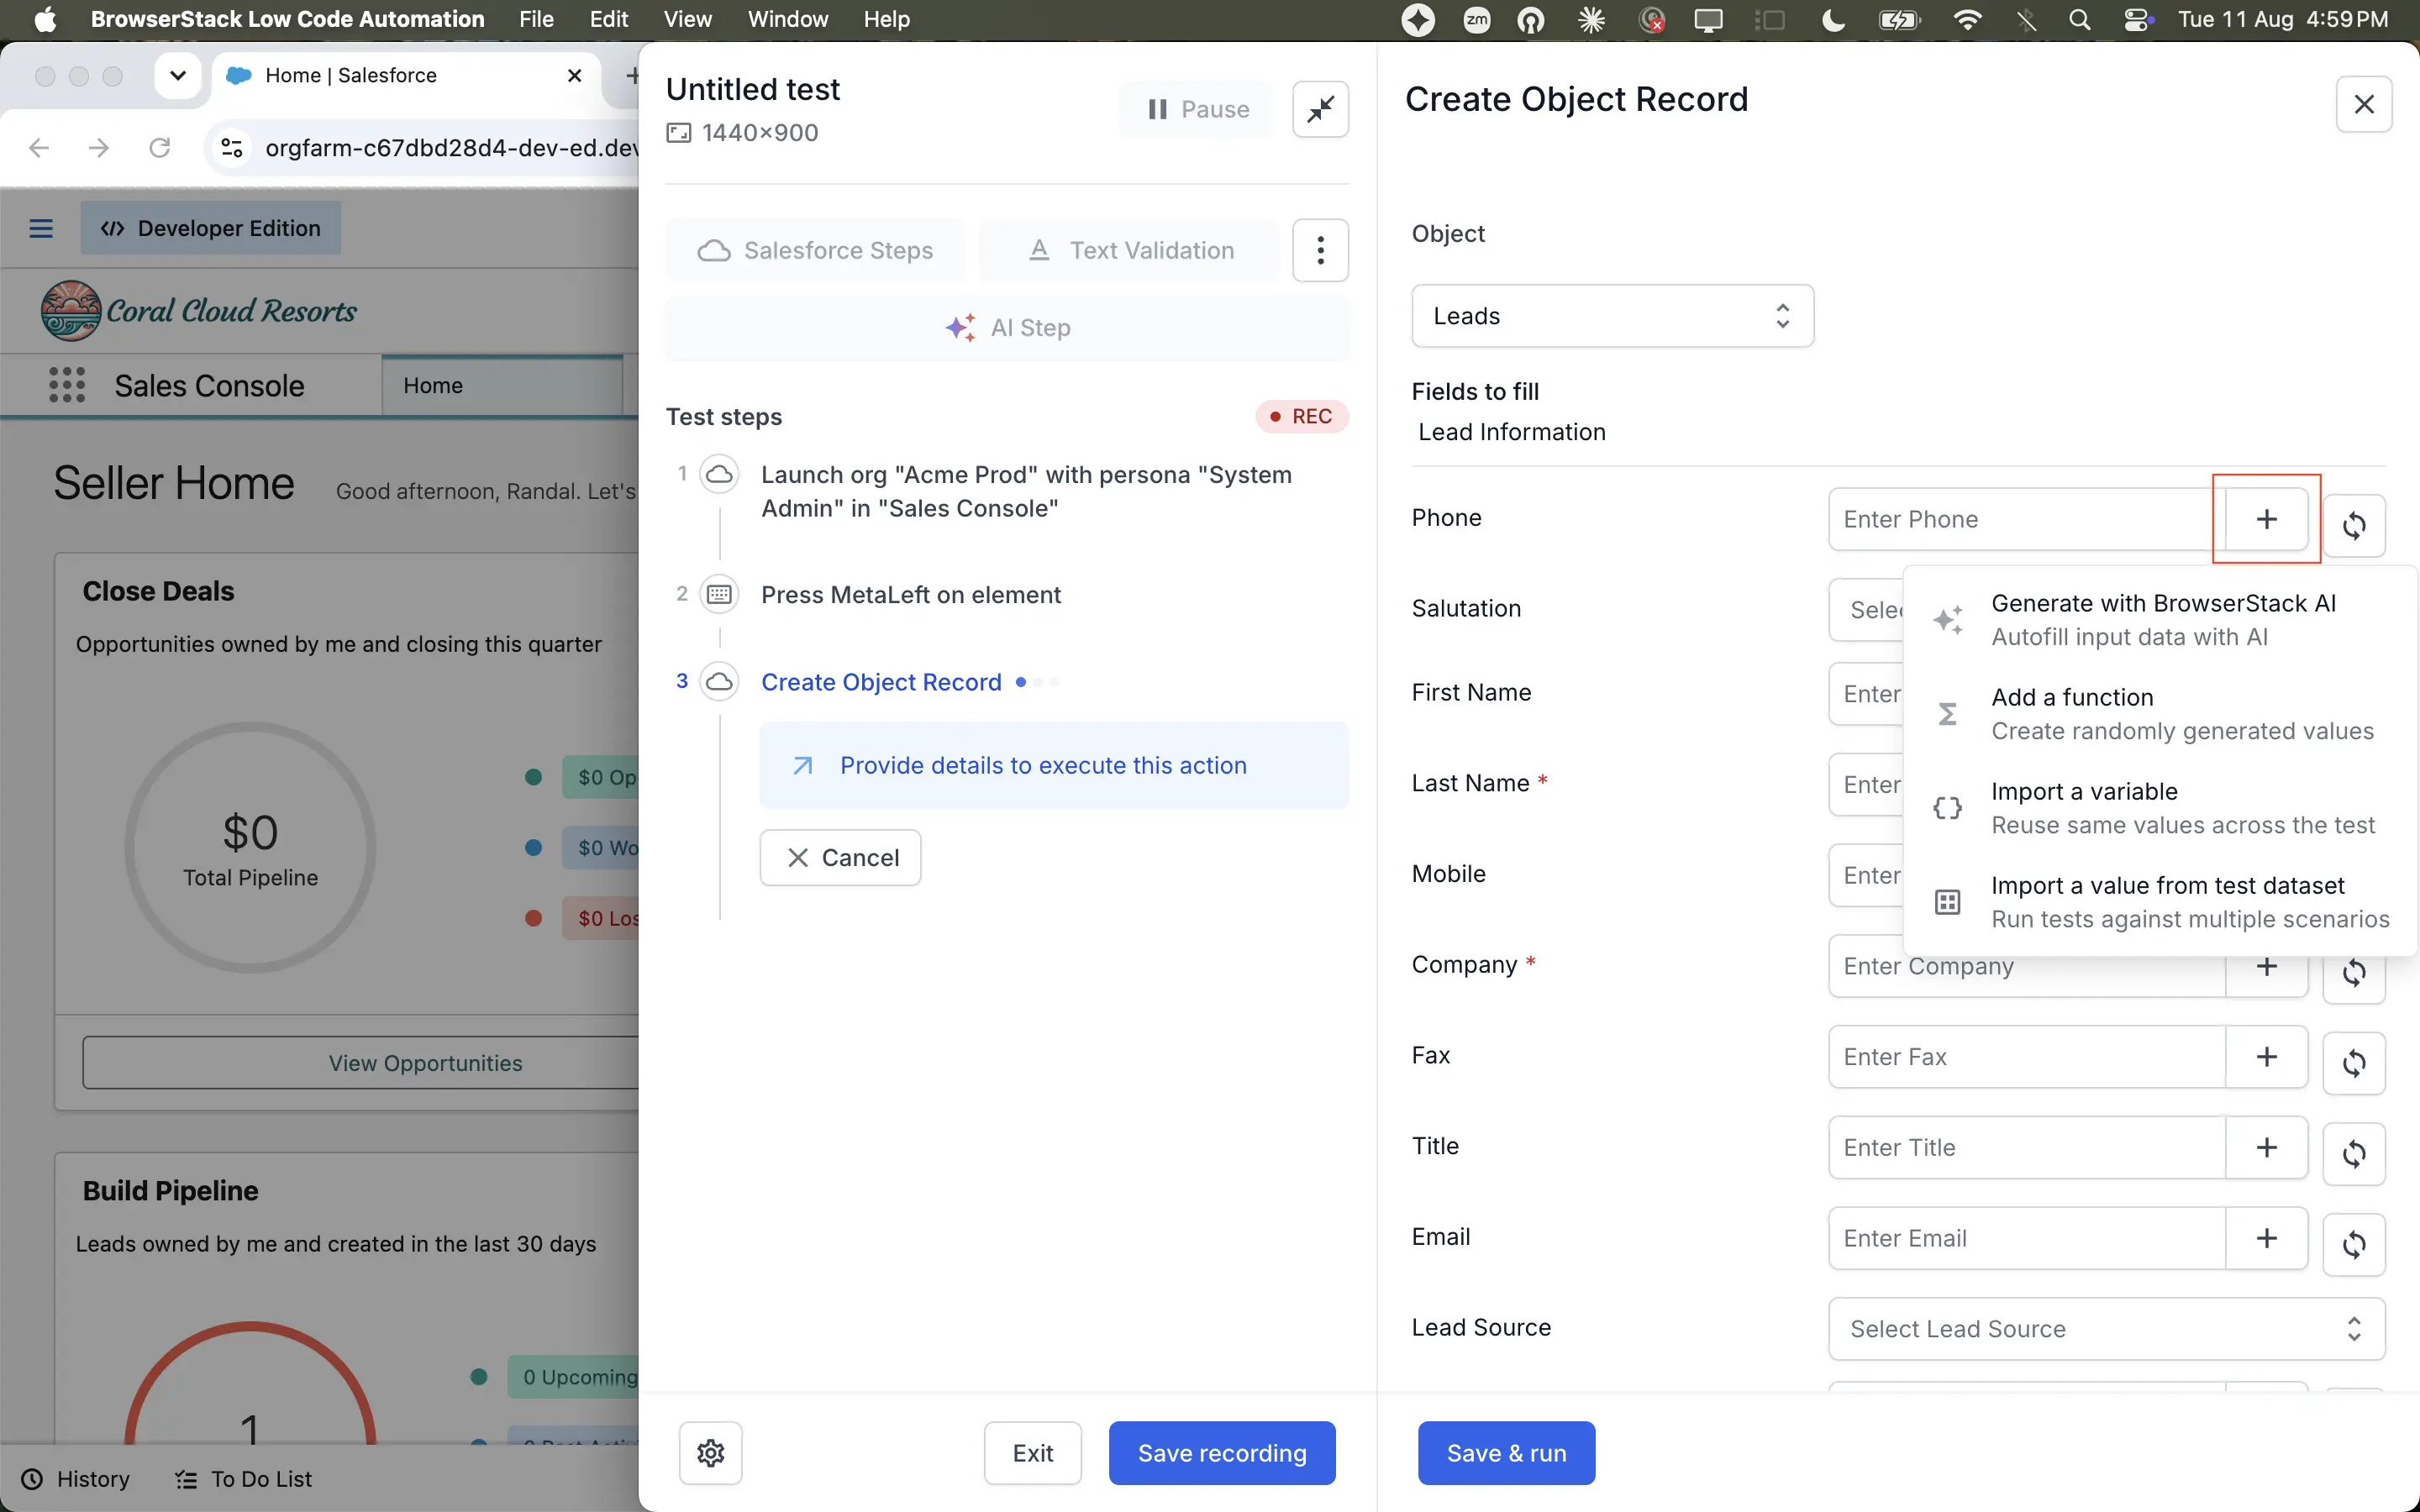Toggle the Salesforce hamburger menu icon
Image resolution: width=2420 pixels, height=1512 pixels.
(x=41, y=228)
